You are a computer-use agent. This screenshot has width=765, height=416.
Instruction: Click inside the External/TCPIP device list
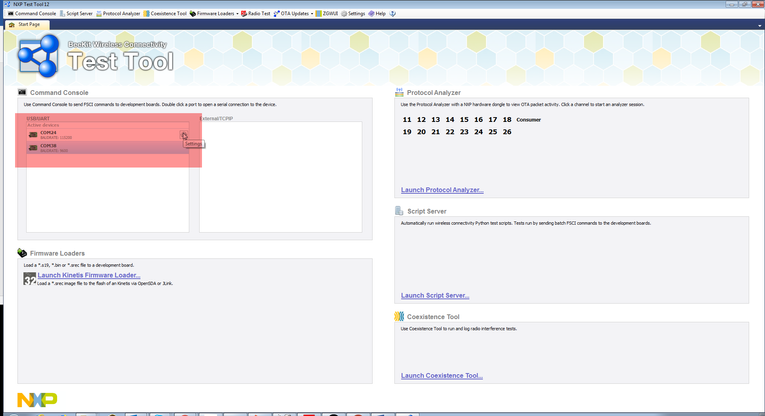coord(281,177)
